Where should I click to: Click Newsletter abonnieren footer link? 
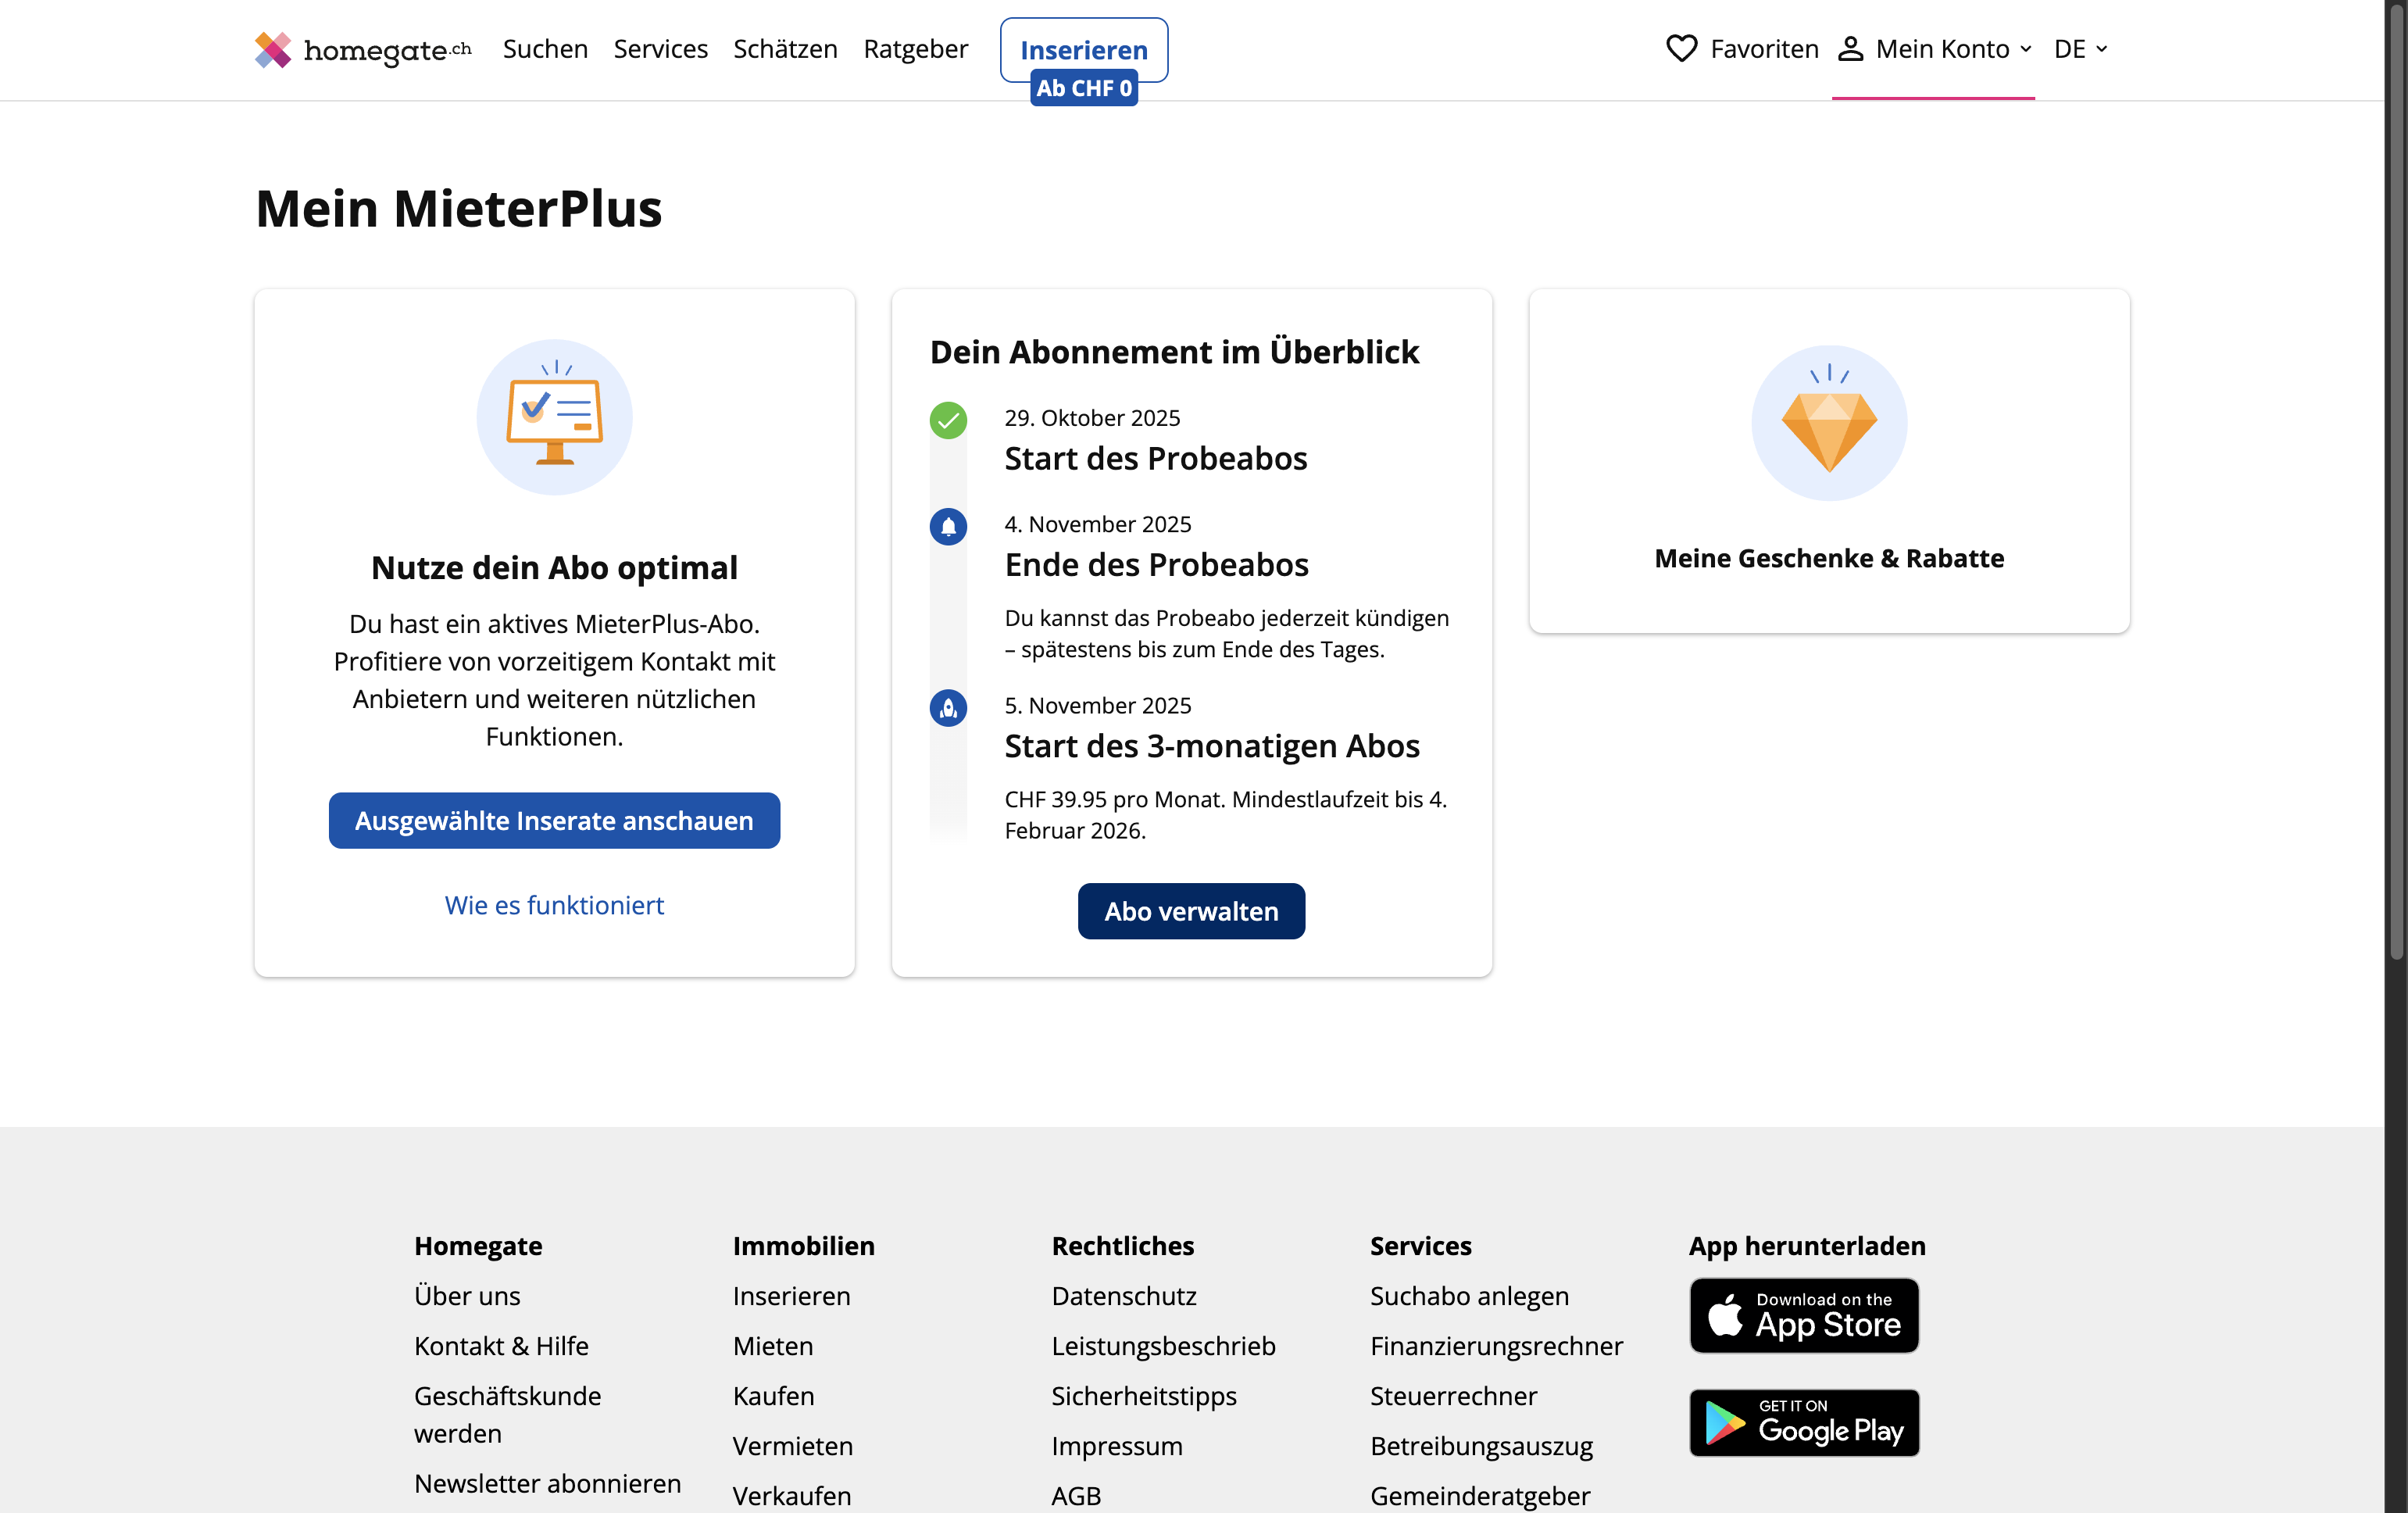tap(548, 1484)
